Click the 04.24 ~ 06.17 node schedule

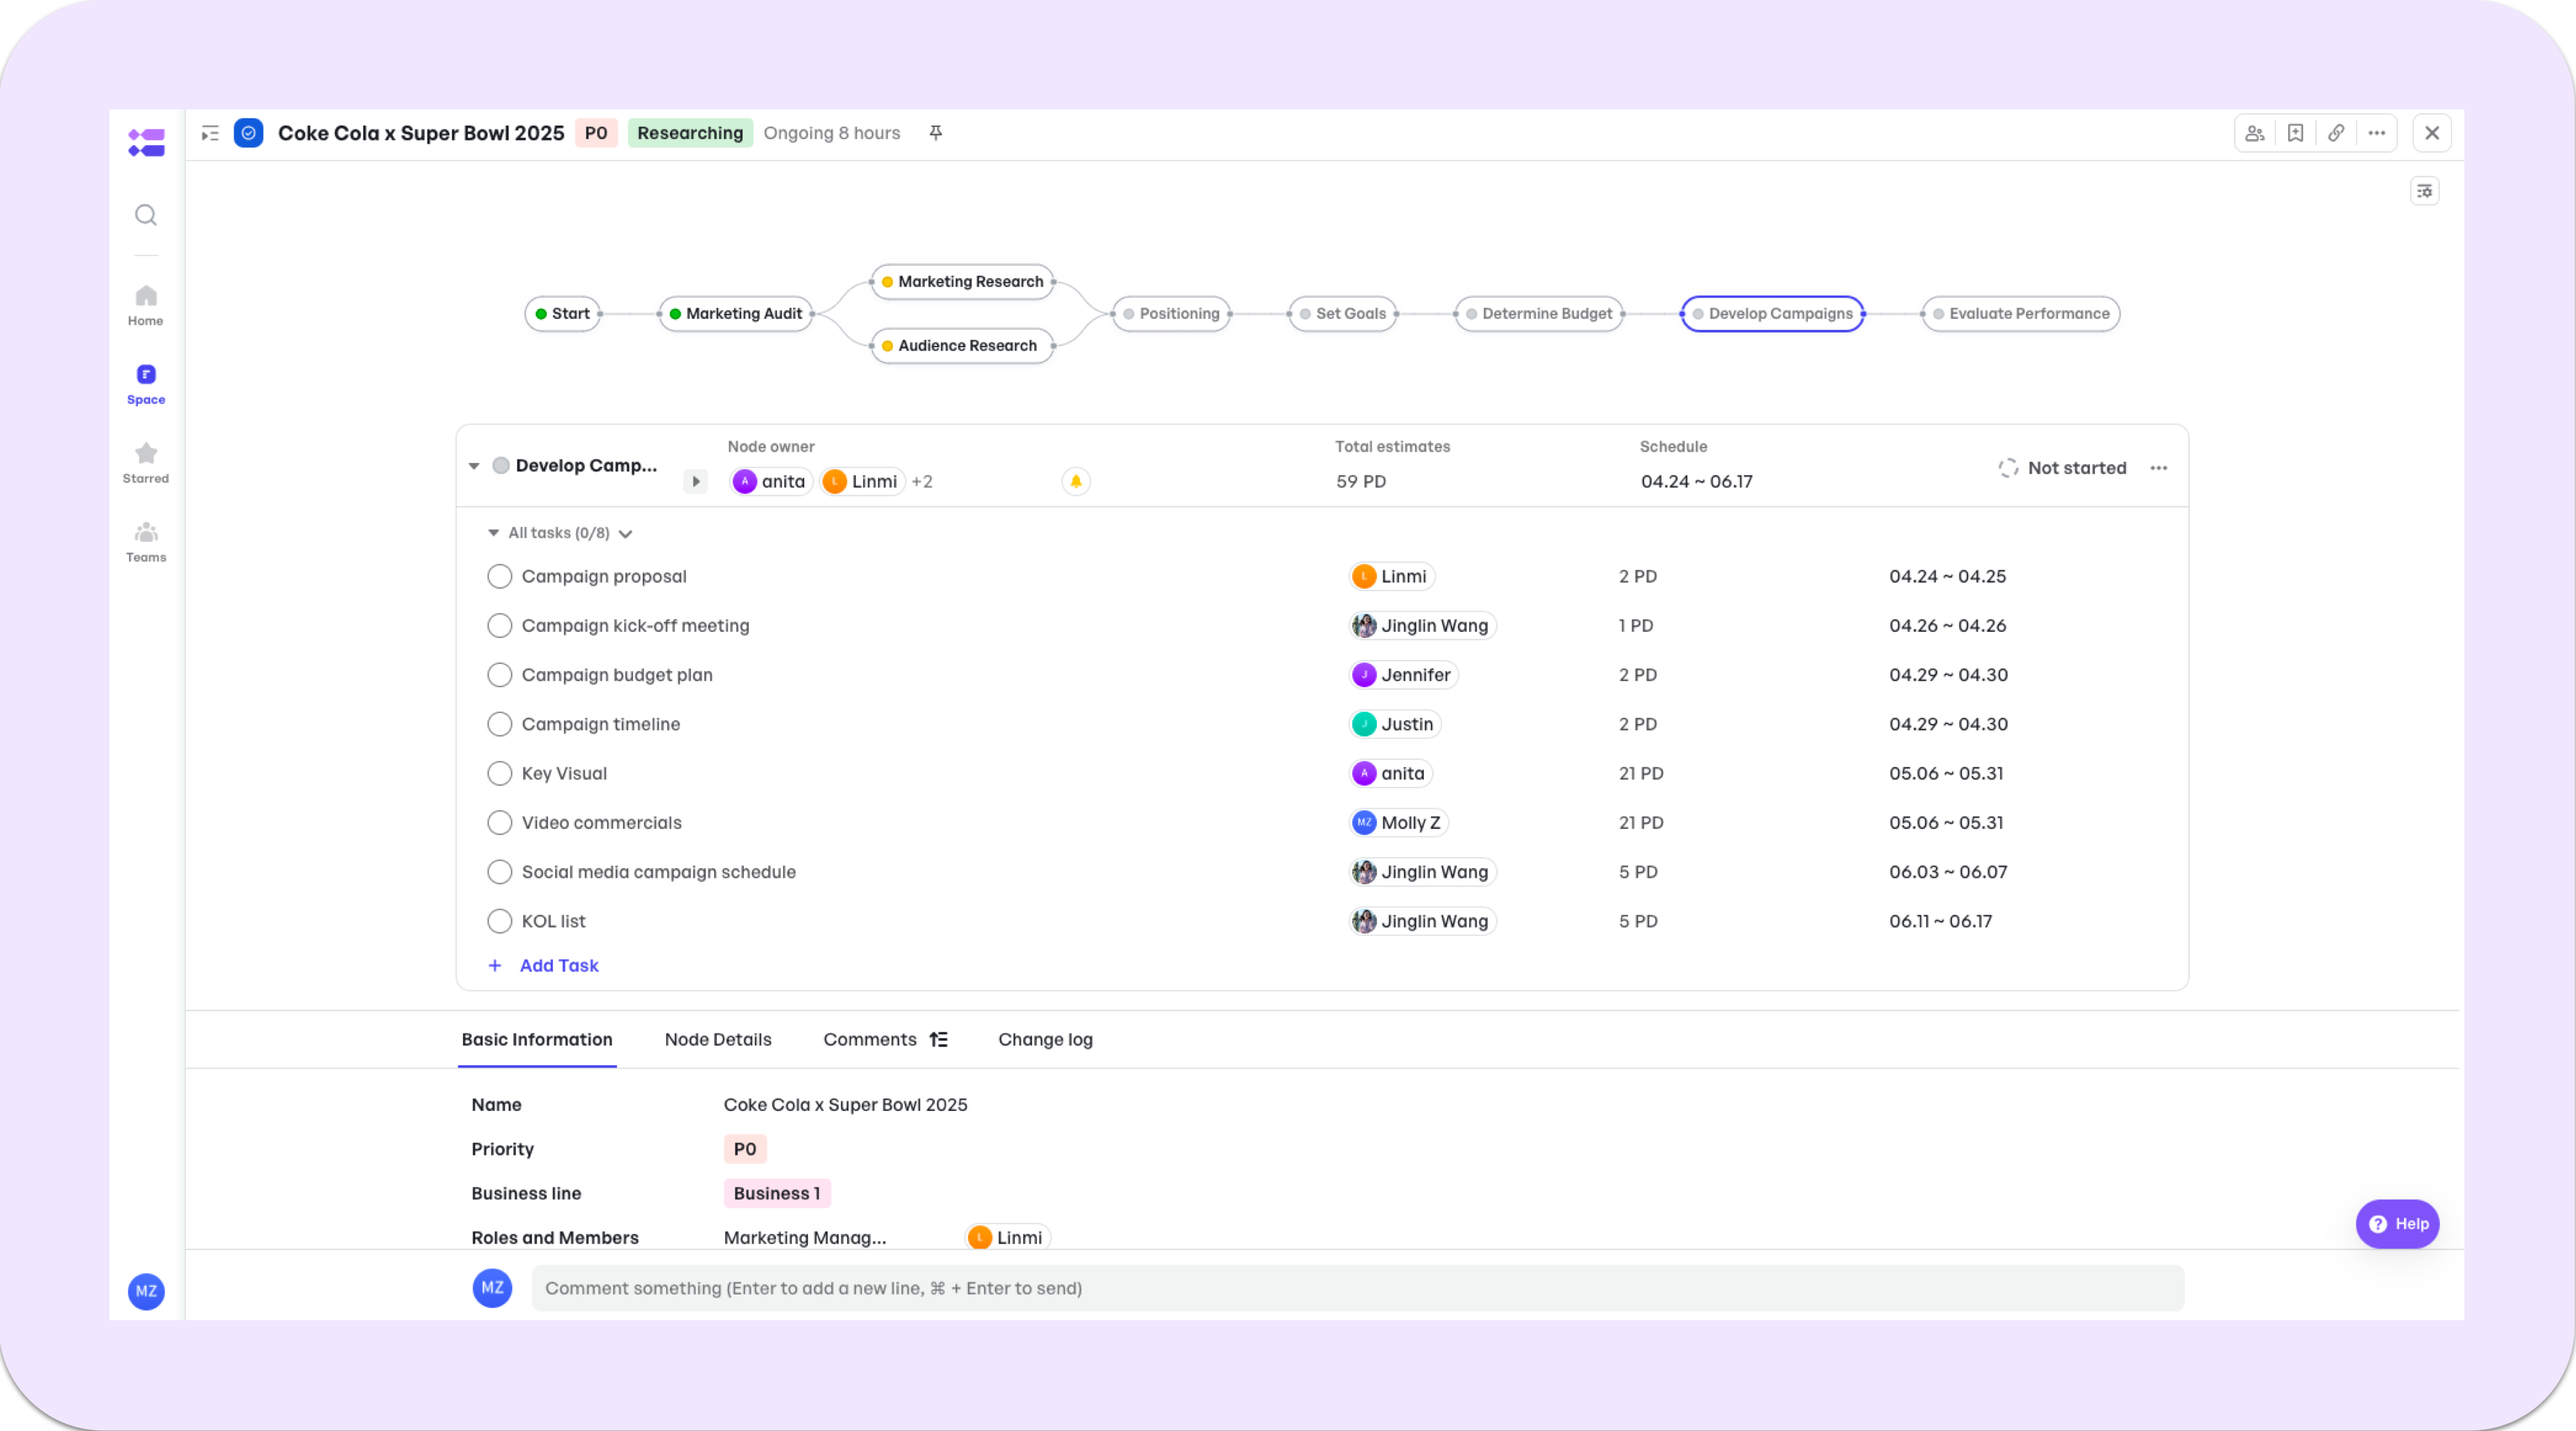1696,481
